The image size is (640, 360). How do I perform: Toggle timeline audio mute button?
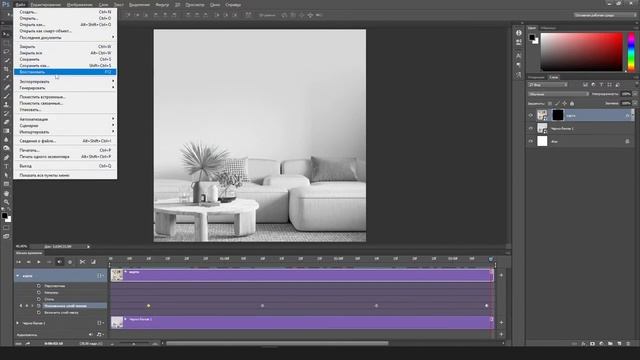click(x=60, y=262)
